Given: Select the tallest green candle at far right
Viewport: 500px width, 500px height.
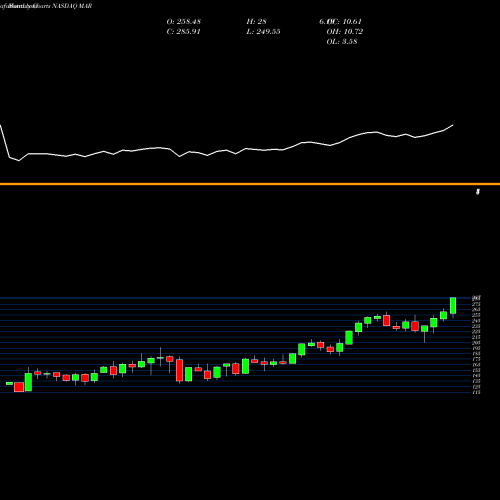Looking at the screenshot, I should click(453, 306).
